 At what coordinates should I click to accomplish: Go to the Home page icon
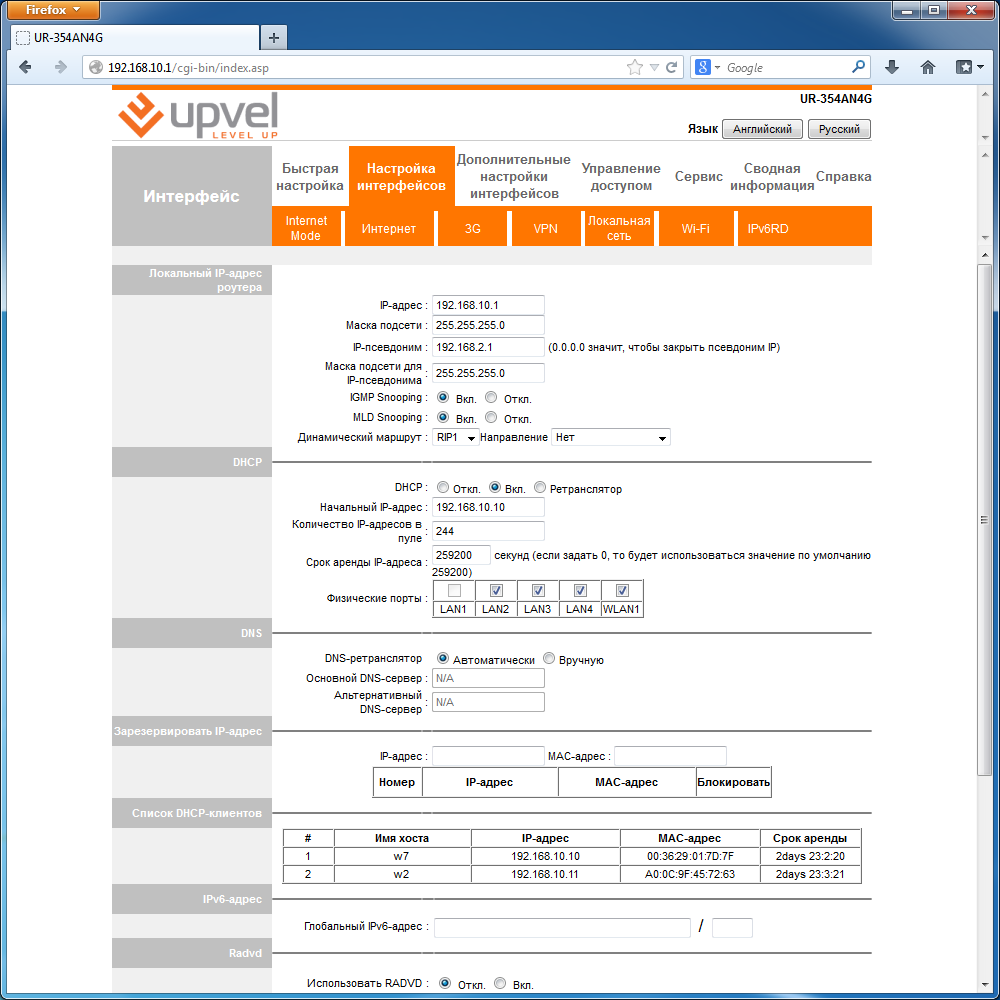(928, 67)
